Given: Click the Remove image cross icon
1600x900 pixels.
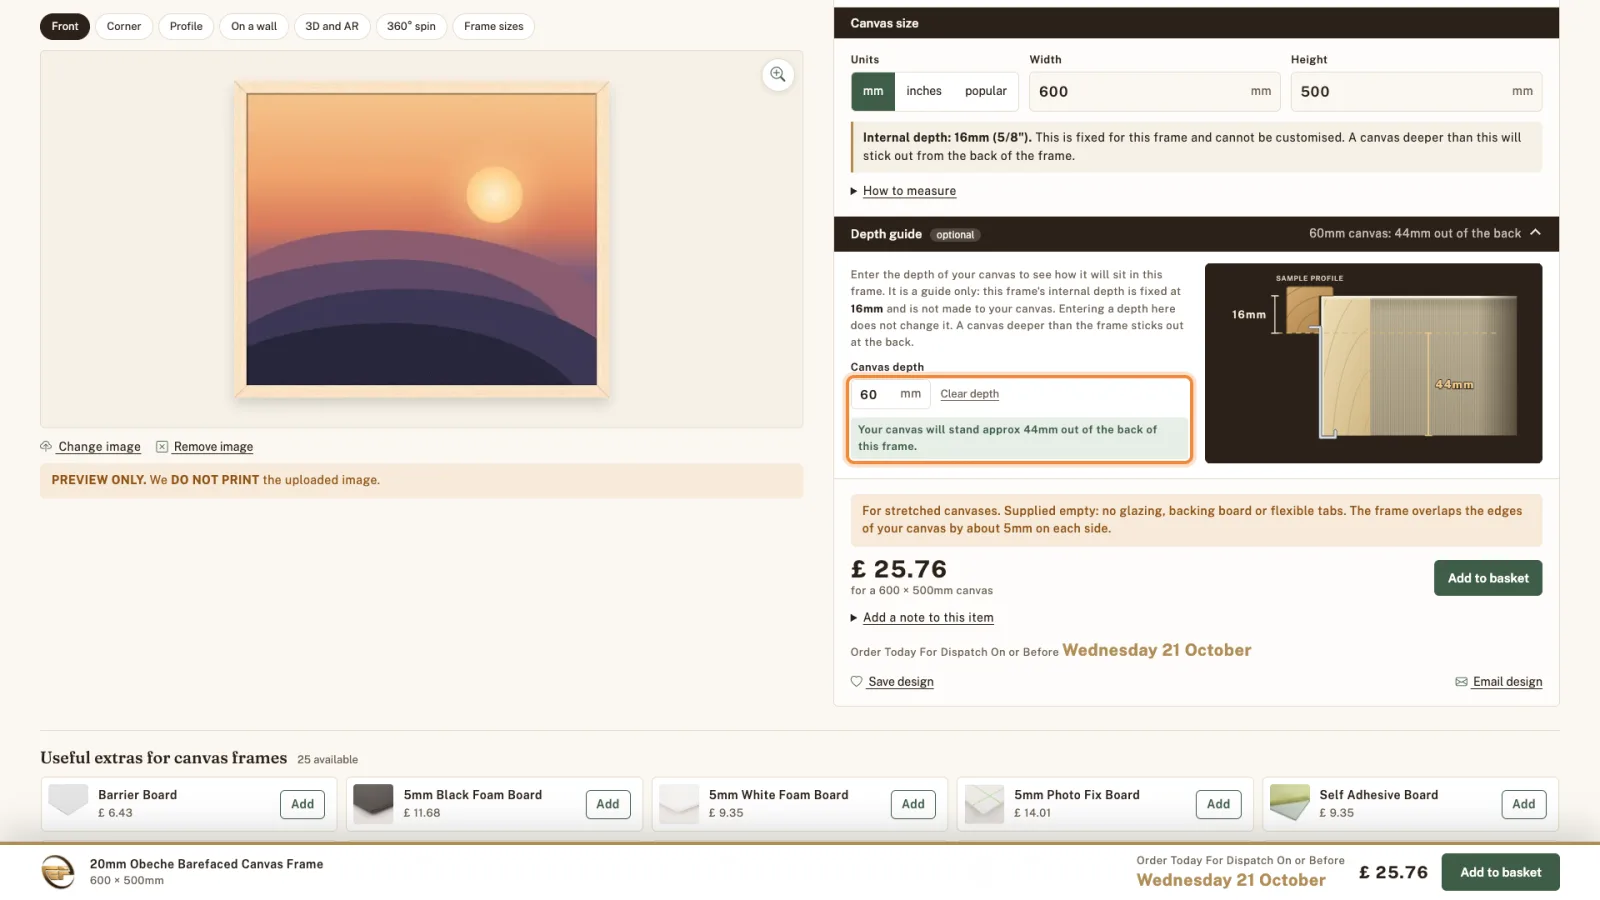Looking at the screenshot, I should click(x=162, y=447).
